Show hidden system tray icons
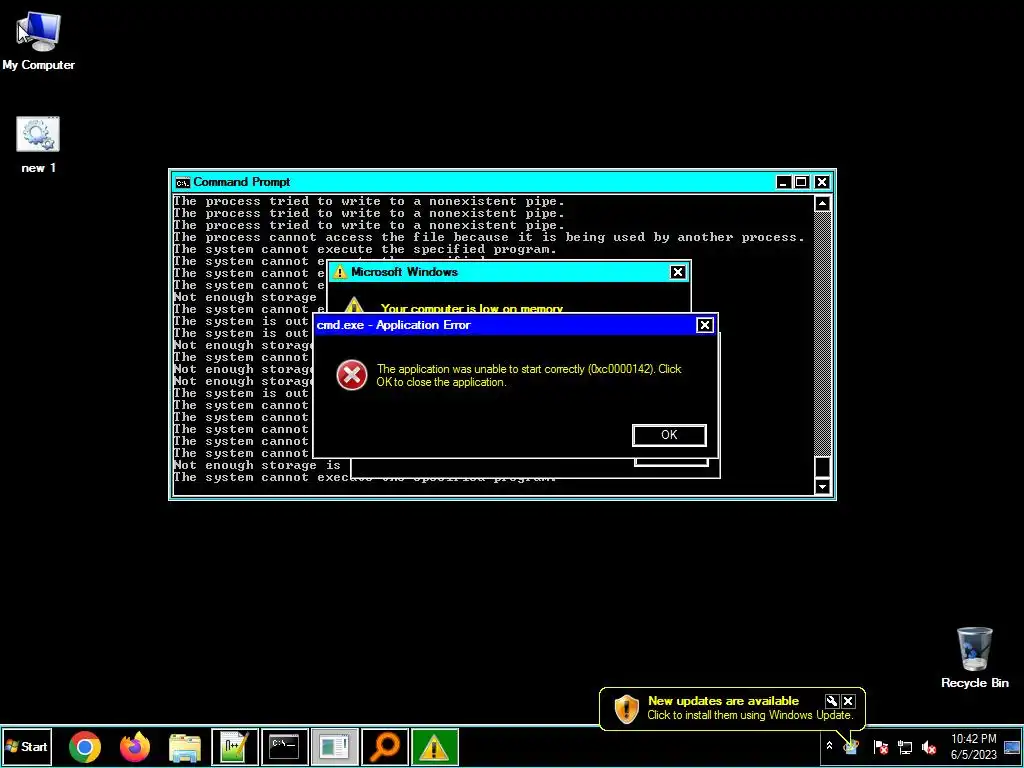 (829, 746)
